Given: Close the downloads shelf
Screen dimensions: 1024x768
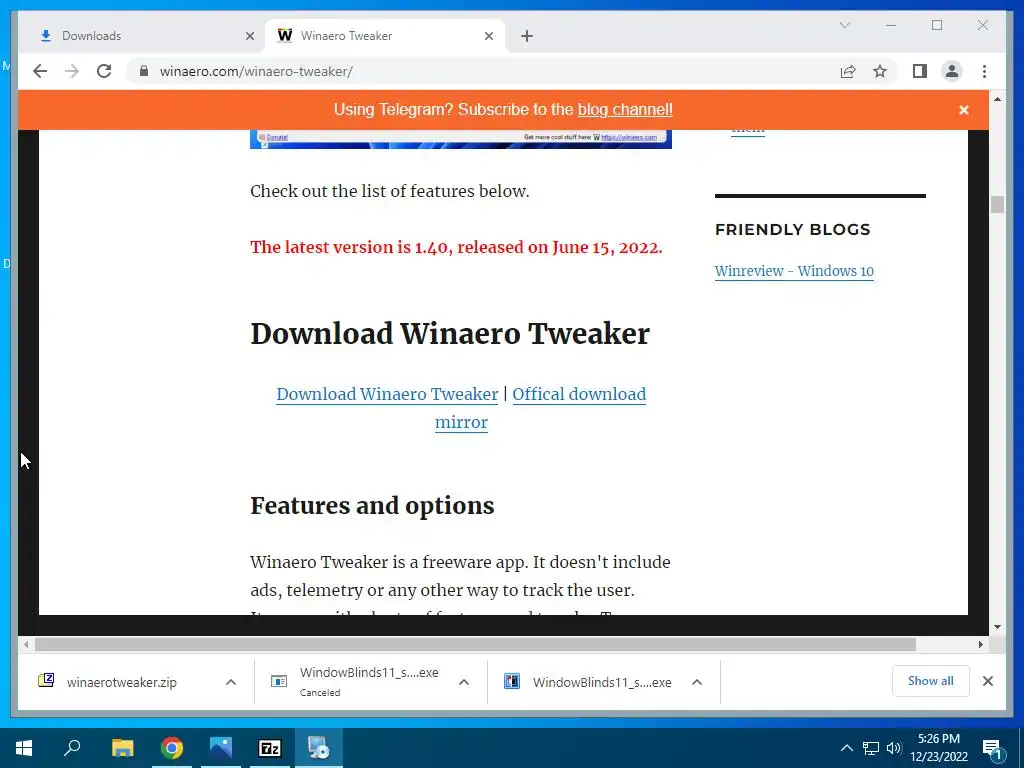Looking at the screenshot, I should coord(987,681).
